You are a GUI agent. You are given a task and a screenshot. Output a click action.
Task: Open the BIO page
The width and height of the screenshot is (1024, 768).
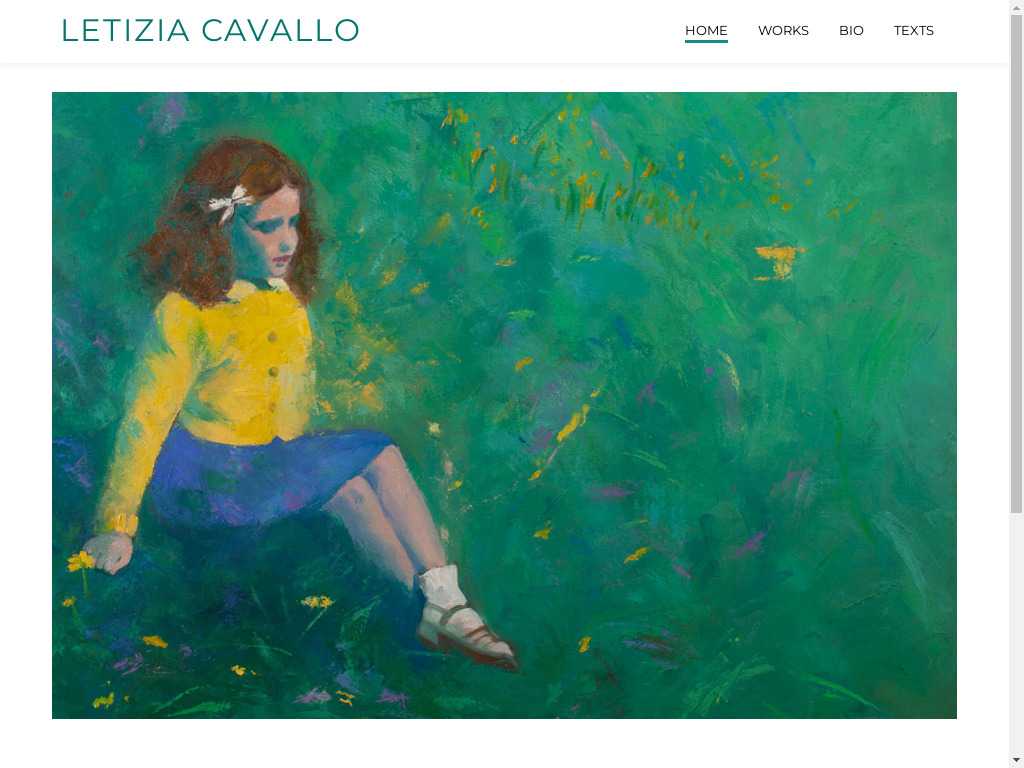(851, 31)
